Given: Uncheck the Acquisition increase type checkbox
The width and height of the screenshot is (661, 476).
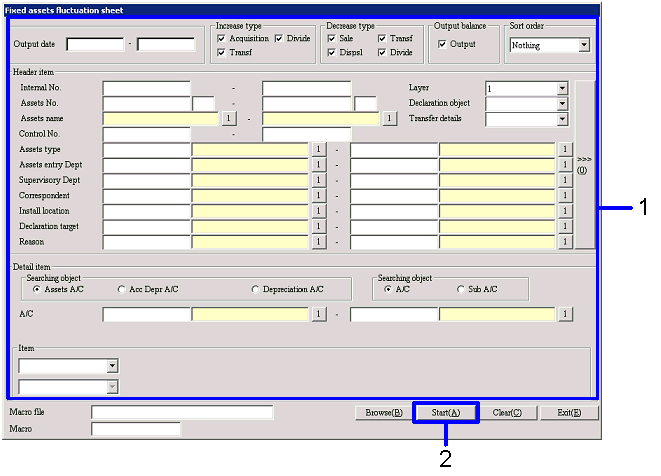Looking at the screenshot, I should pos(221,39).
